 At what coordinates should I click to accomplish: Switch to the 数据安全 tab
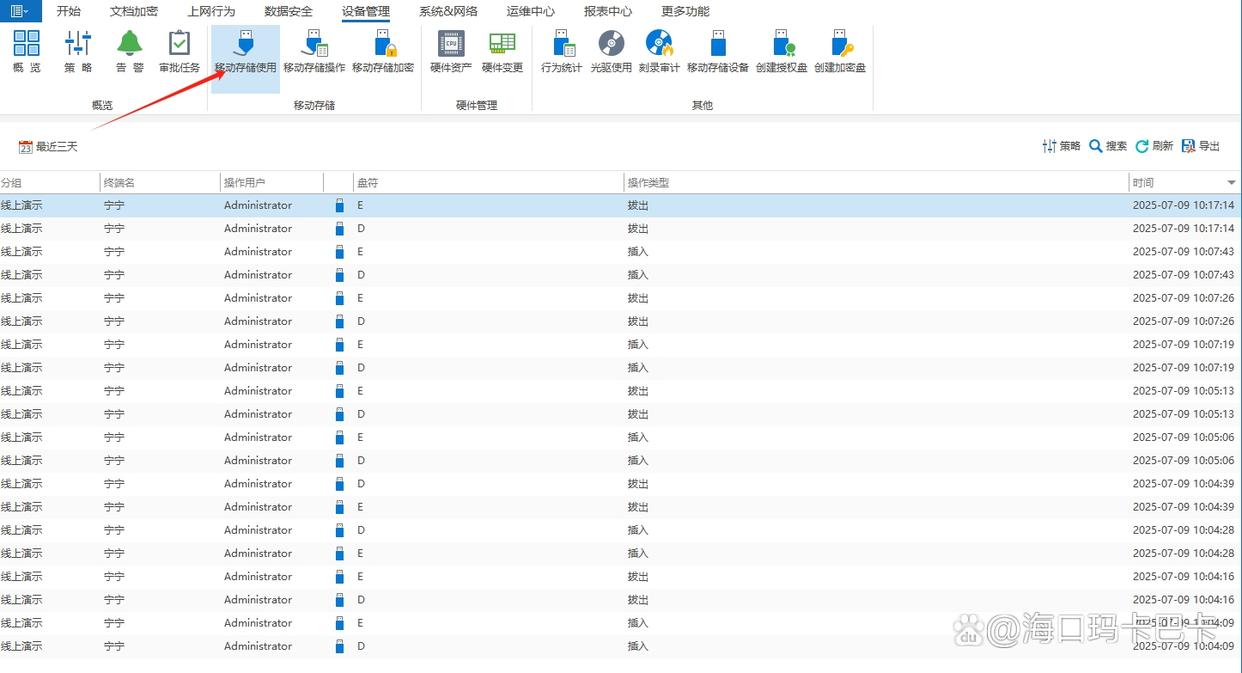click(x=288, y=12)
